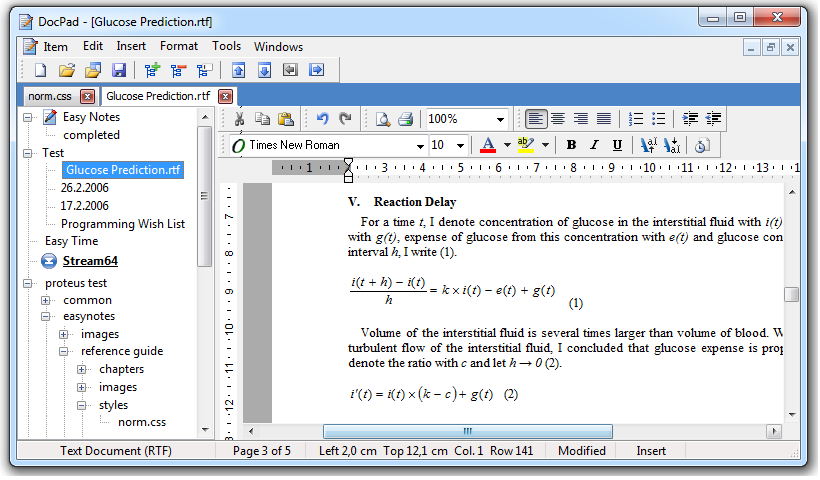Toggle bold formatting

click(x=571, y=145)
